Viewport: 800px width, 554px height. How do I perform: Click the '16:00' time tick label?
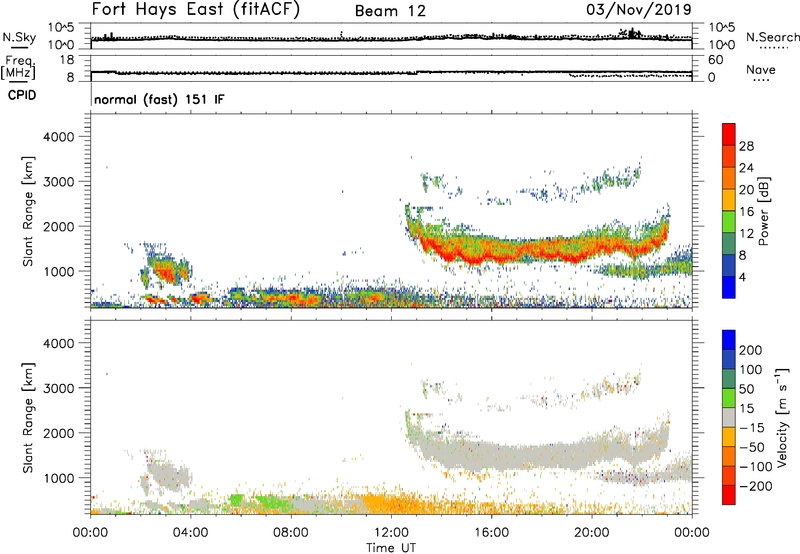pos(491,533)
